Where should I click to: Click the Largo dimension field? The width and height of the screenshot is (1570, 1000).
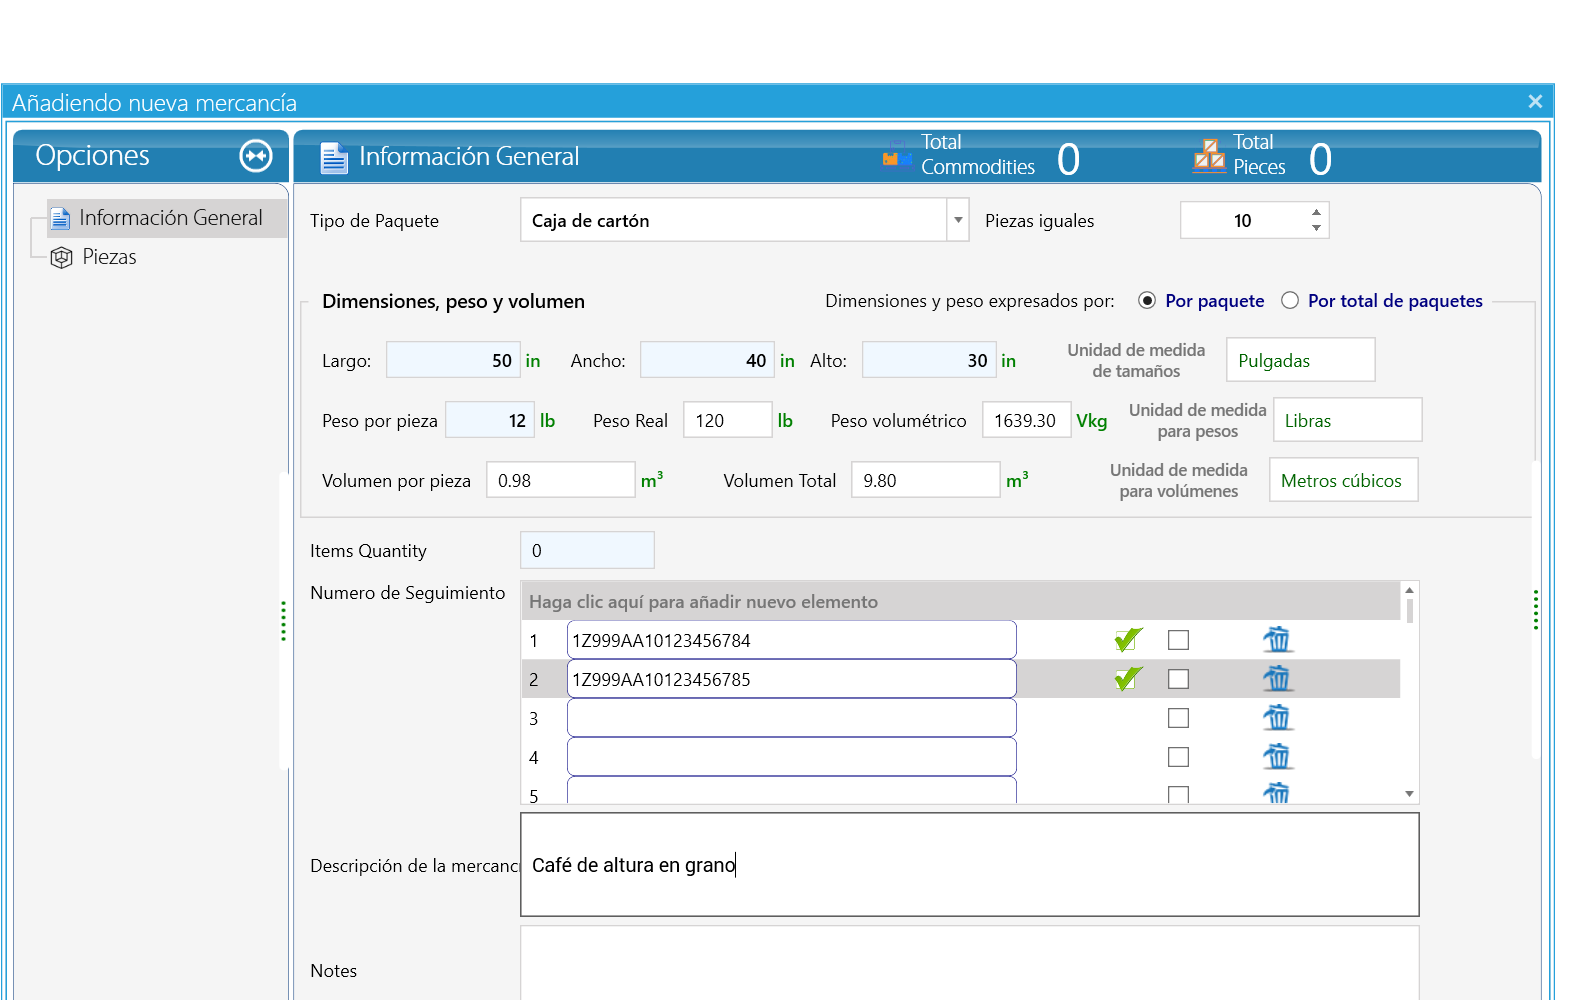pyautogui.click(x=453, y=360)
